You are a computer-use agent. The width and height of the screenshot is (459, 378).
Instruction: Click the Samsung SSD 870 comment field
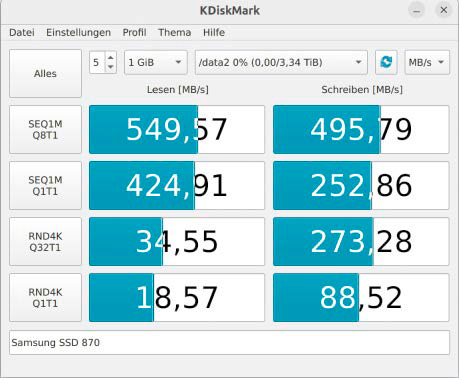pyautogui.click(x=229, y=342)
